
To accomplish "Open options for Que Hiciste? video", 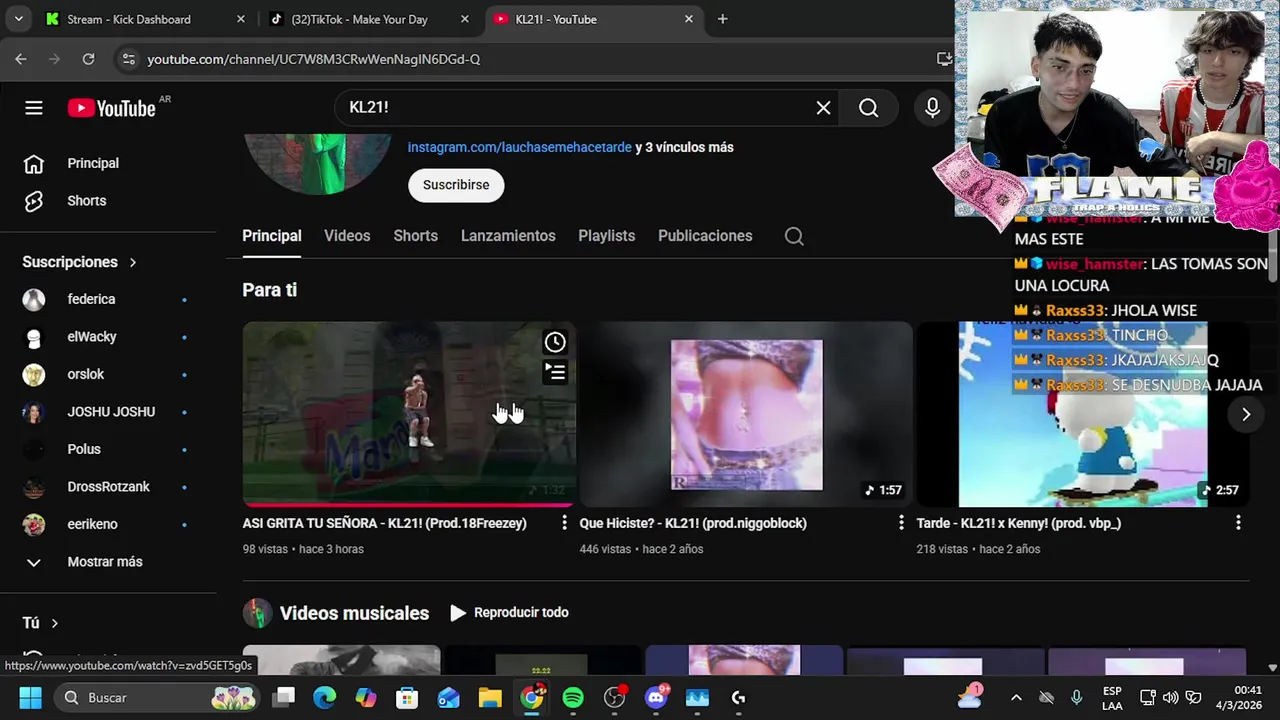I will click(901, 523).
